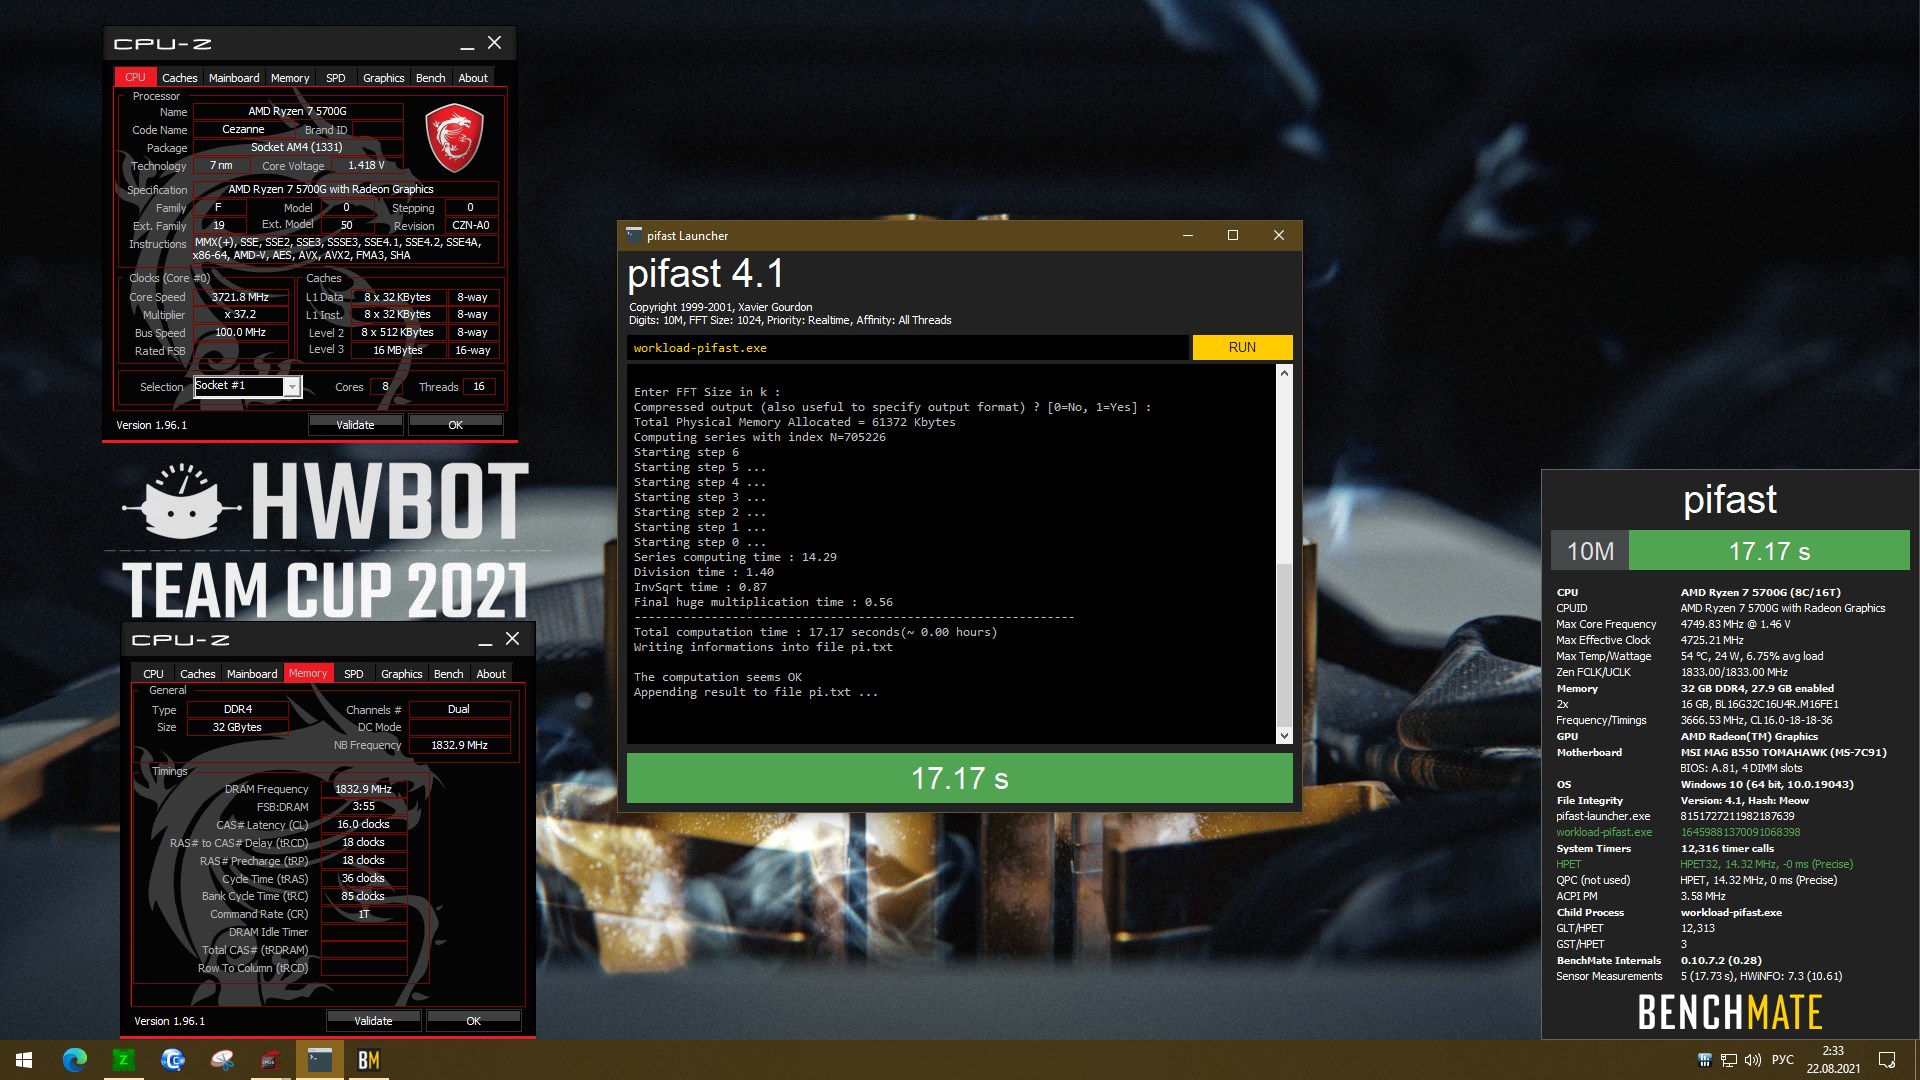Click the blue bars monitoring tray icon
The image size is (1920, 1080).
(x=1705, y=1060)
